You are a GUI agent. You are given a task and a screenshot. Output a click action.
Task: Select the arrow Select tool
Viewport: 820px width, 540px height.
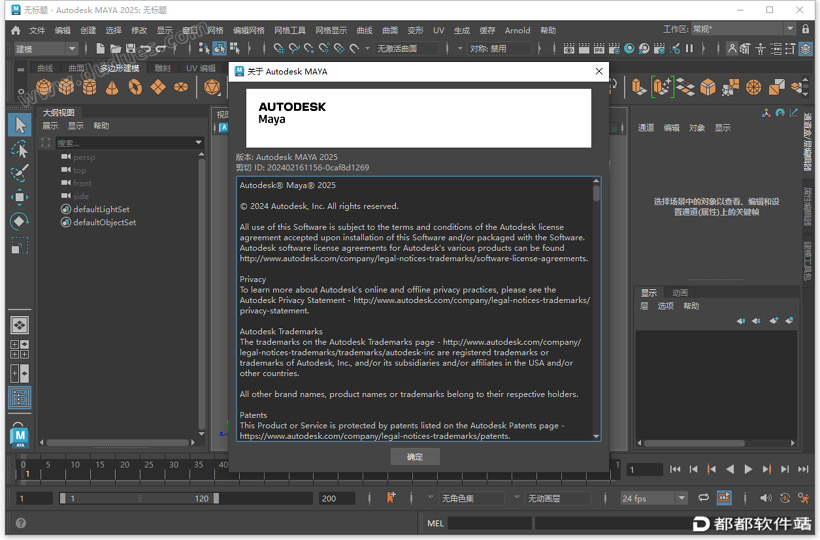click(20, 125)
